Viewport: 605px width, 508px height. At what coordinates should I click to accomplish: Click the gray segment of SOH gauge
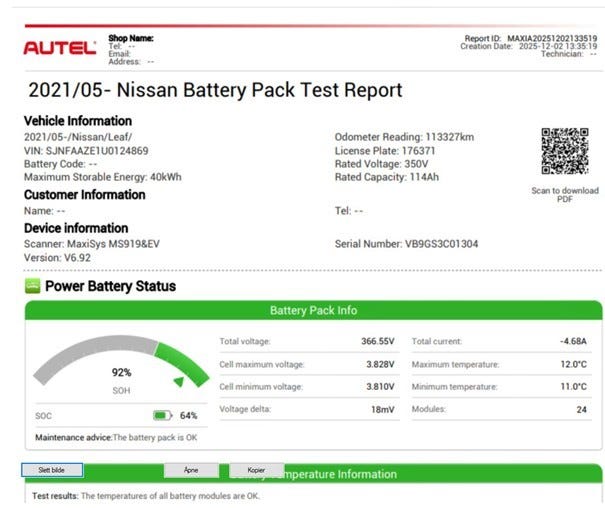pyautogui.click(x=93, y=353)
